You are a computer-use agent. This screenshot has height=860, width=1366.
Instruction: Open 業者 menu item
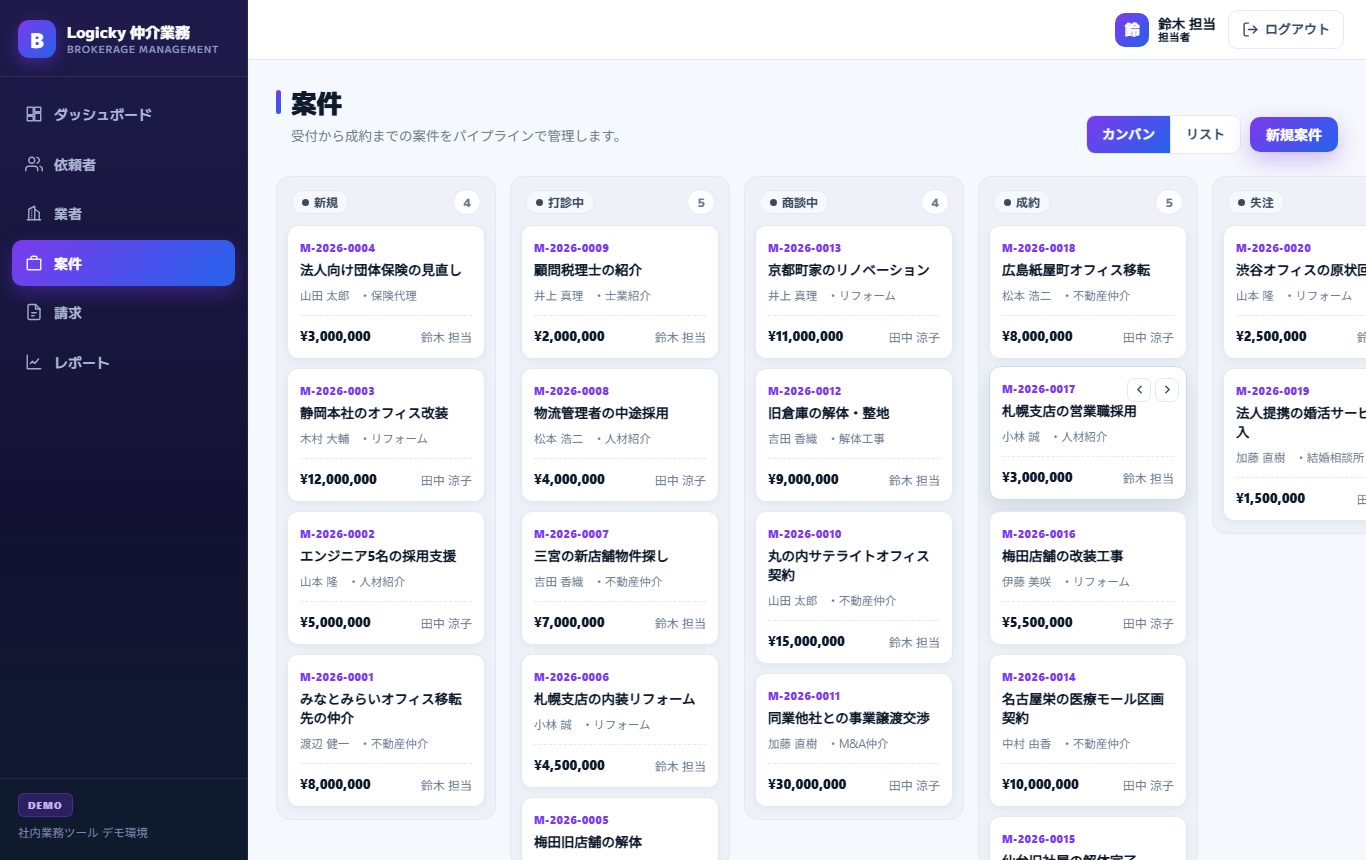pos(123,213)
